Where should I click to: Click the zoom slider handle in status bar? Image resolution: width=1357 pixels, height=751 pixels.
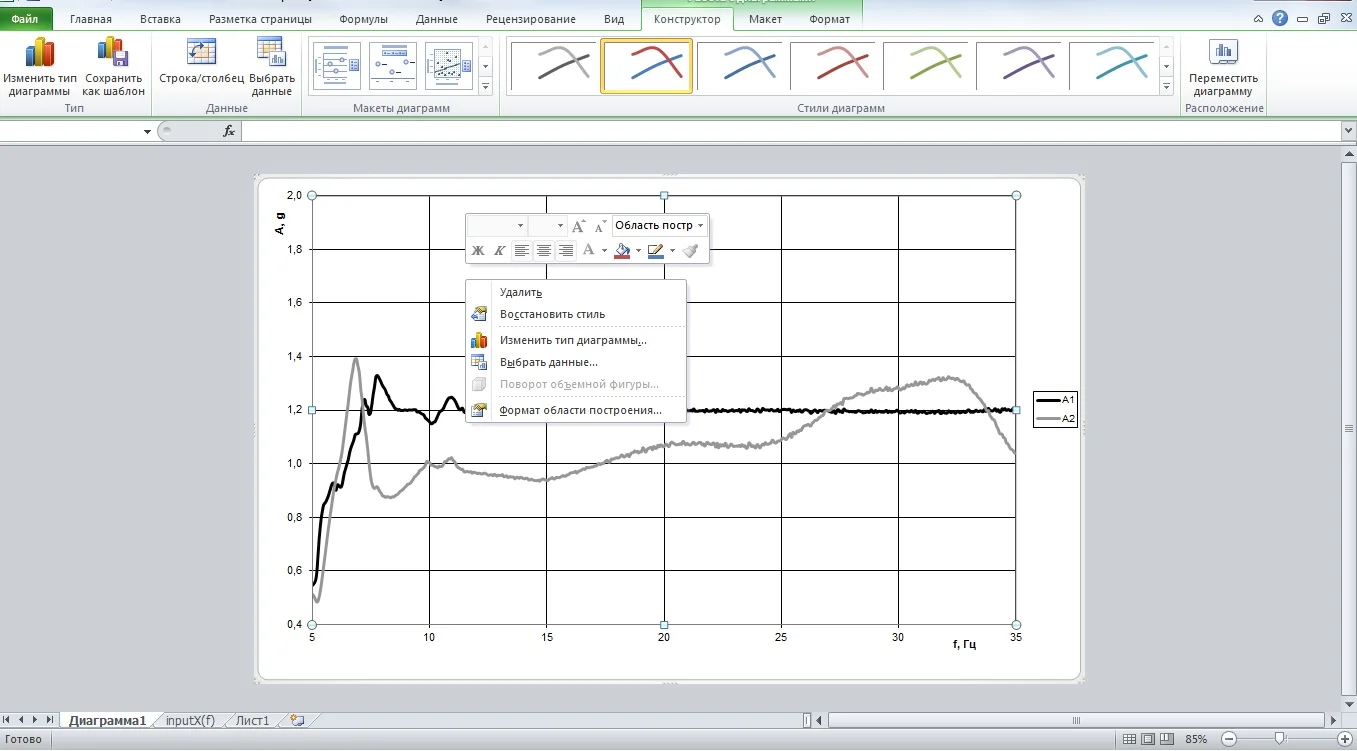(x=1279, y=739)
